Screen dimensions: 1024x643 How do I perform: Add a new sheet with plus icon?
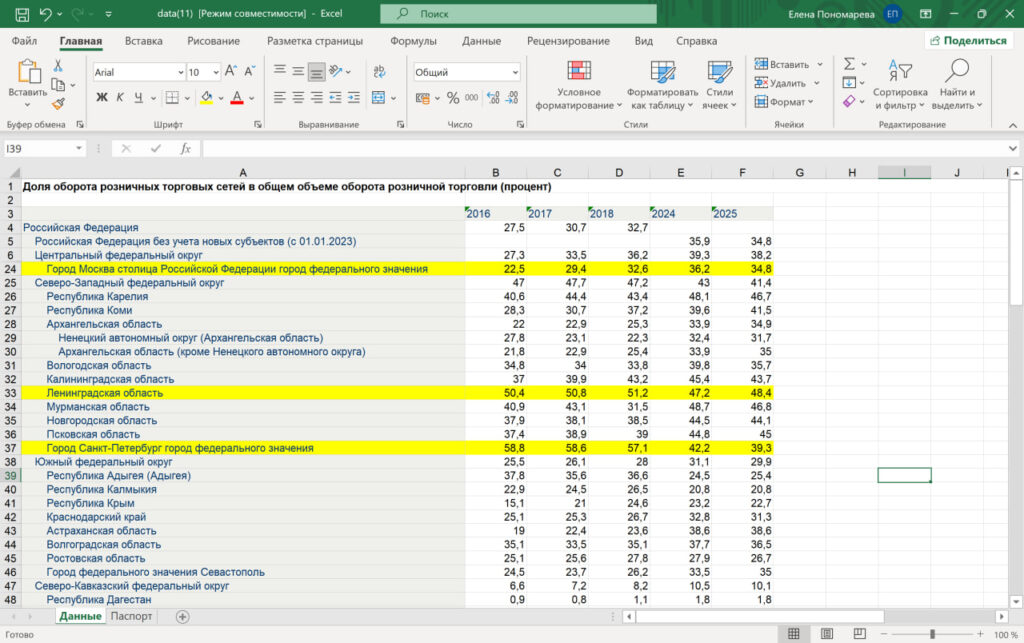[183, 616]
